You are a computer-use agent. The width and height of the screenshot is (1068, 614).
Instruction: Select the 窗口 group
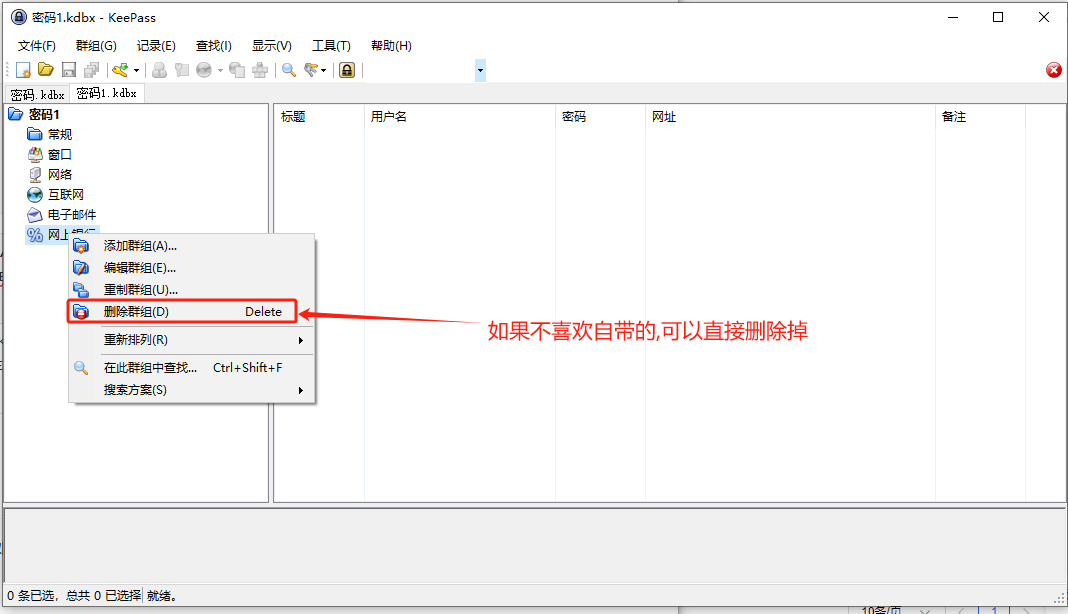[60, 155]
